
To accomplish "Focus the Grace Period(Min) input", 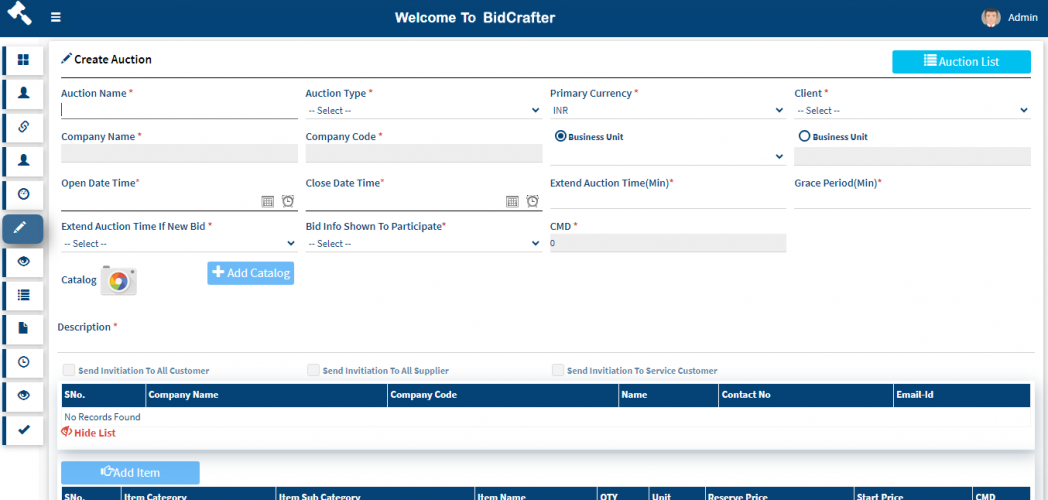I will tap(912, 200).
